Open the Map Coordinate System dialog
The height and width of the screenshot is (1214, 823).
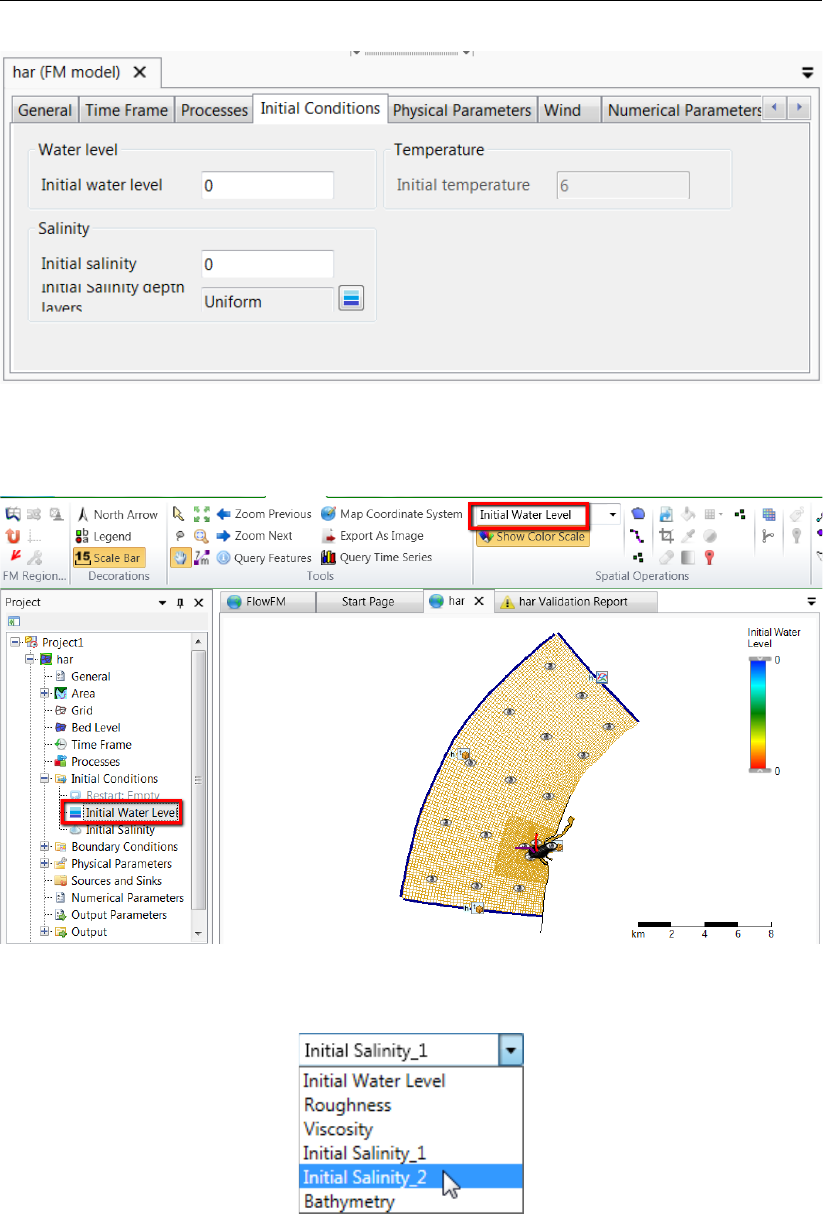tap(392, 514)
